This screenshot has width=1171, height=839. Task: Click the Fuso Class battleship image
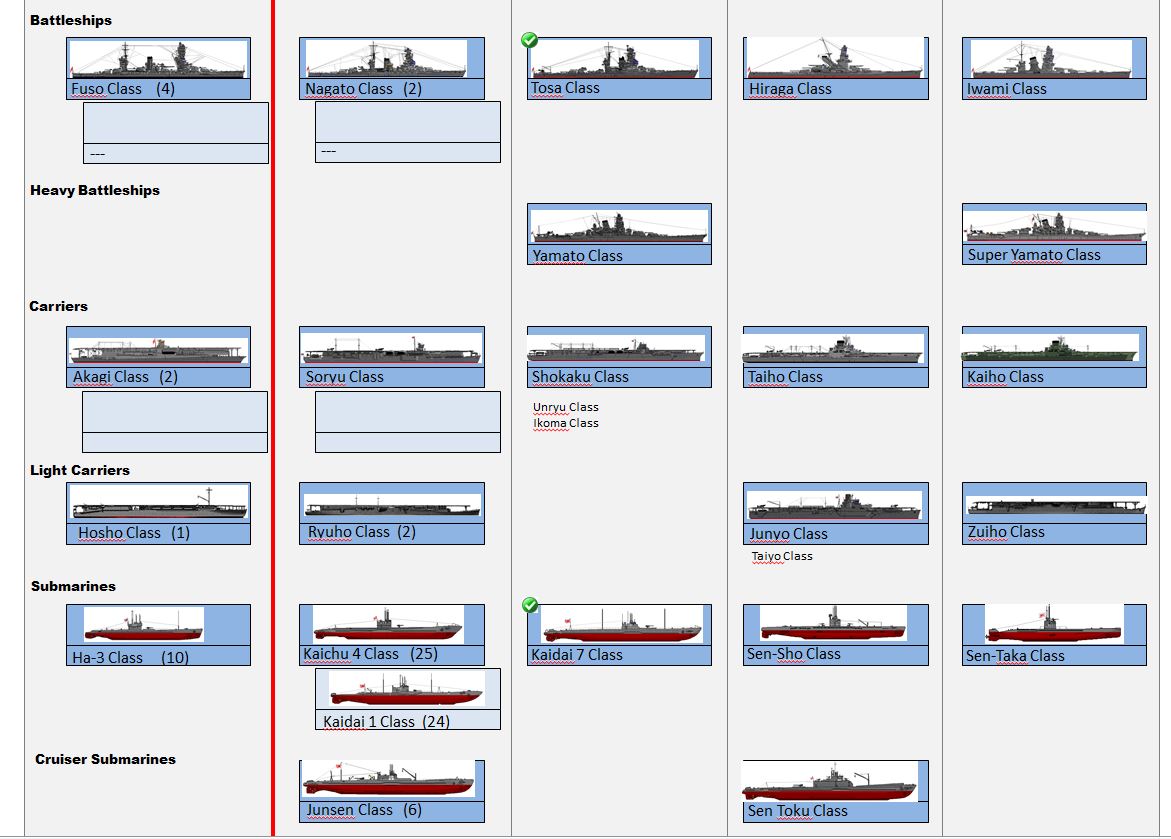coord(158,60)
